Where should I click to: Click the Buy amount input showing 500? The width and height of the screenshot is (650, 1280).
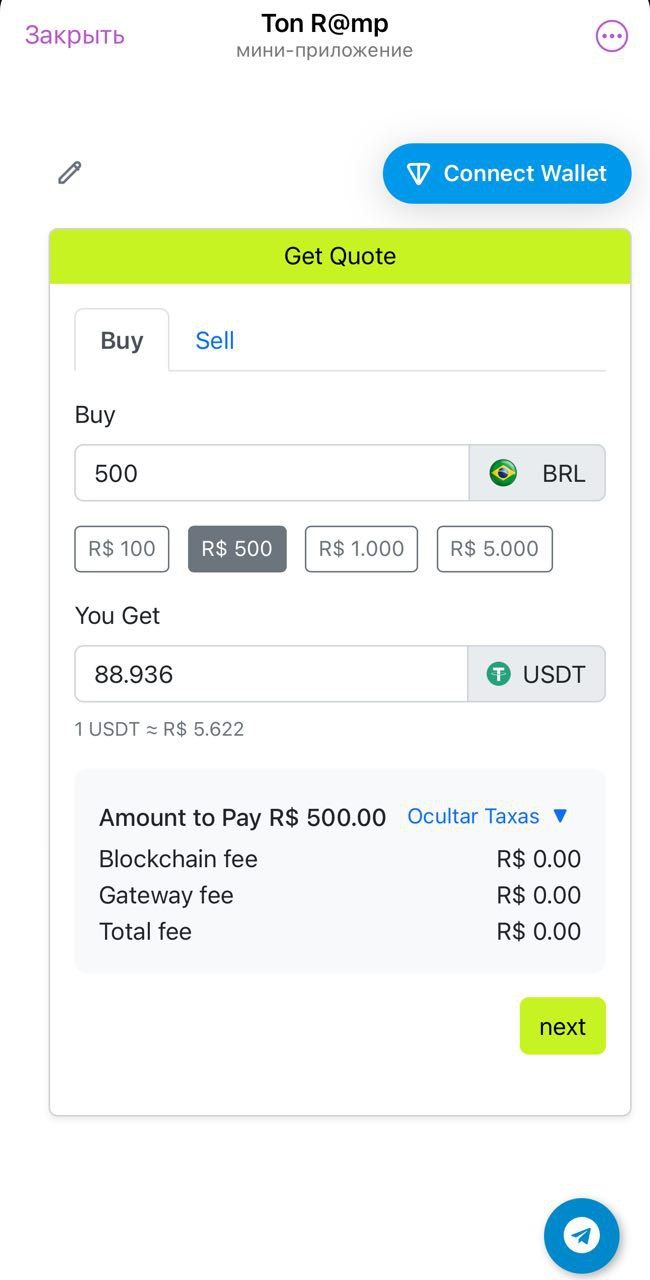tap(270, 472)
